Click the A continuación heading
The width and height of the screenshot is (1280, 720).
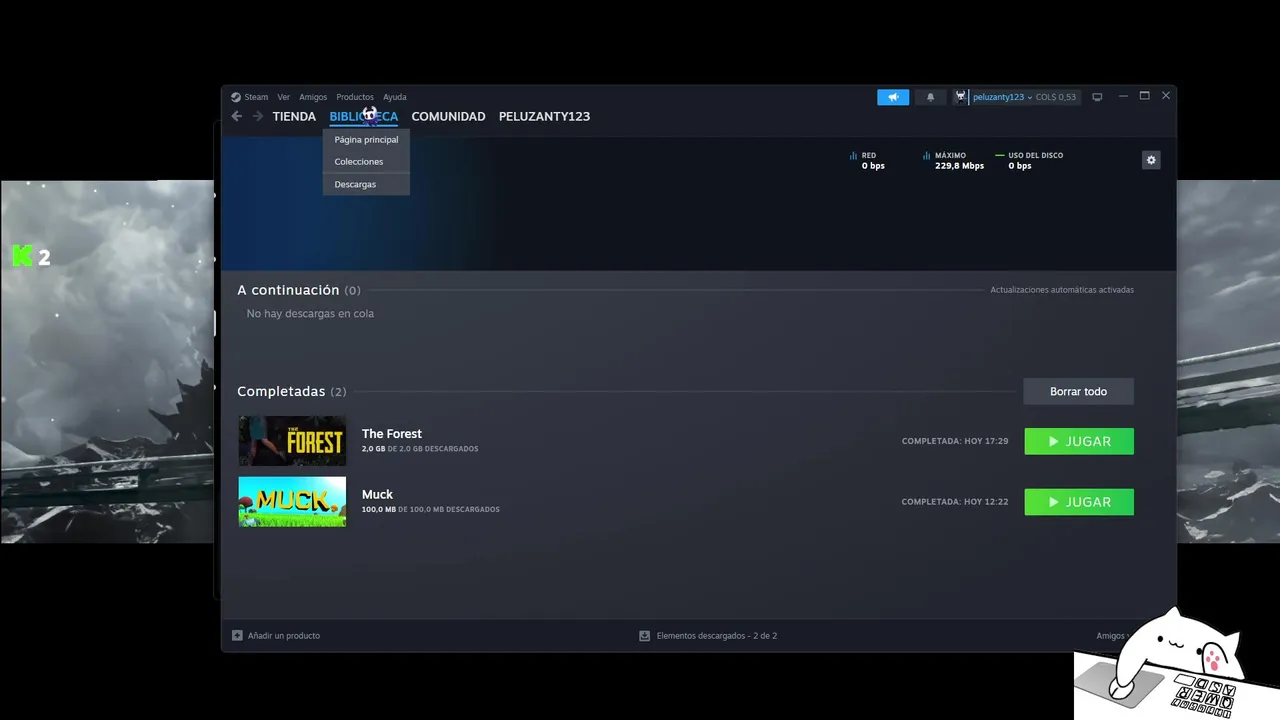(x=288, y=290)
